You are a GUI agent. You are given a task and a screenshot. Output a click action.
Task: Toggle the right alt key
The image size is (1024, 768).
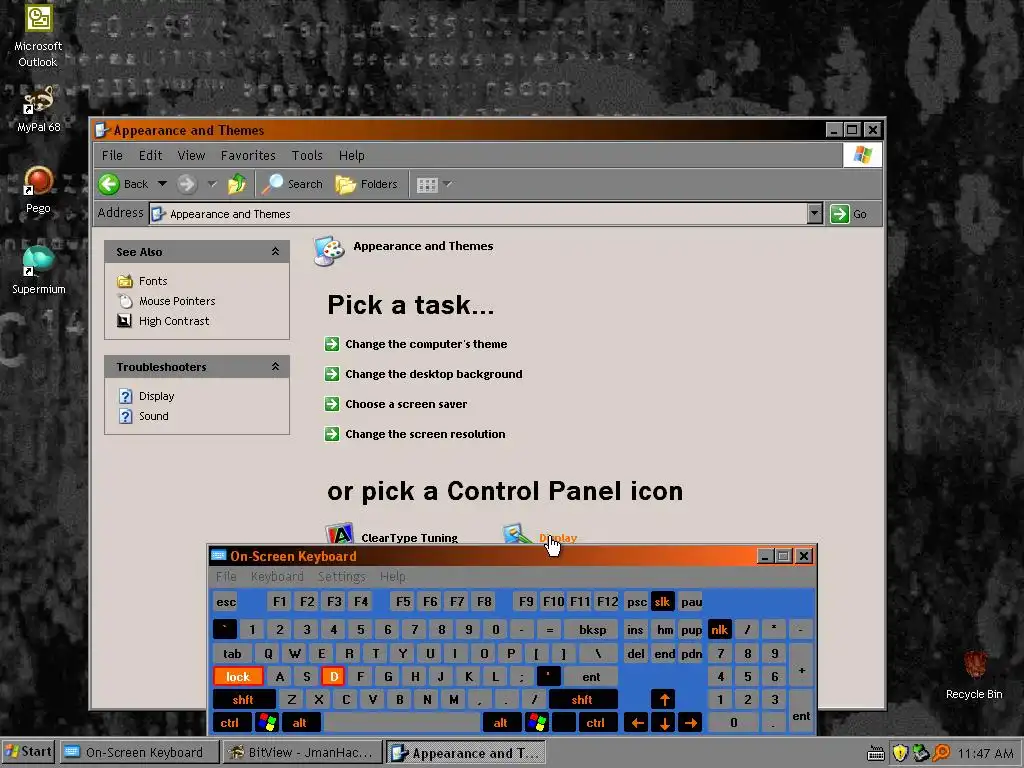pyautogui.click(x=500, y=723)
